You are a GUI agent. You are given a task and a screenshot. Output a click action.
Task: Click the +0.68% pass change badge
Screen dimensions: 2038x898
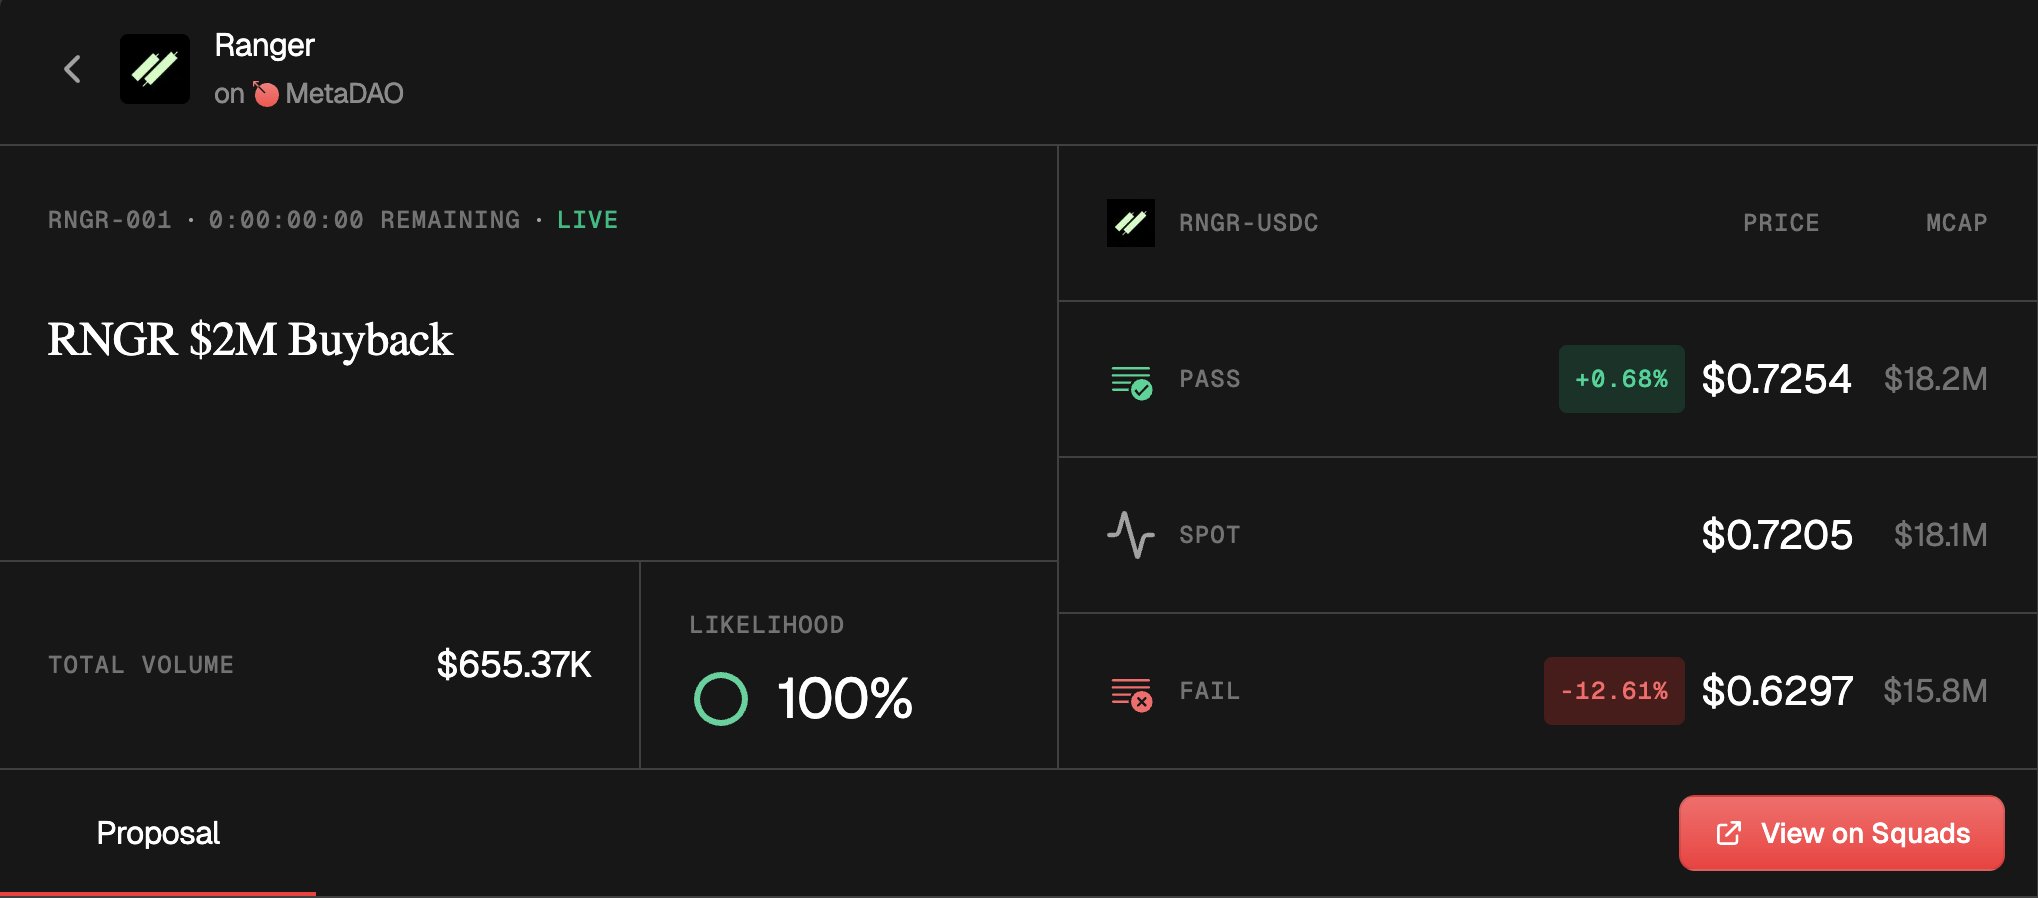tap(1621, 379)
